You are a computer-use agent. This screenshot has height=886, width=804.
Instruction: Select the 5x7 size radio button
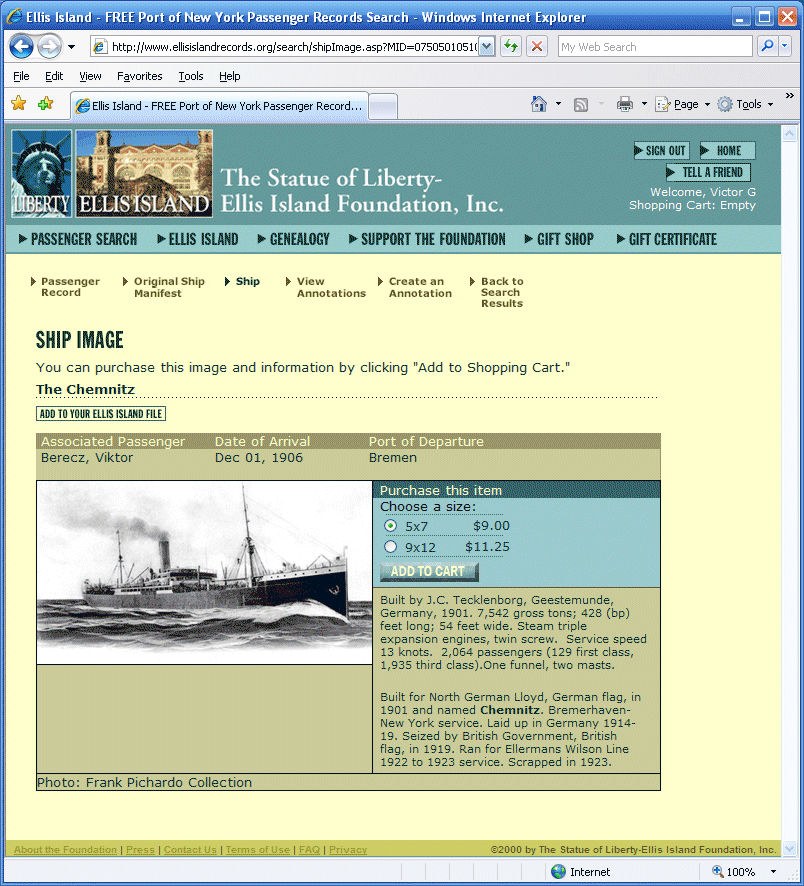click(x=390, y=526)
